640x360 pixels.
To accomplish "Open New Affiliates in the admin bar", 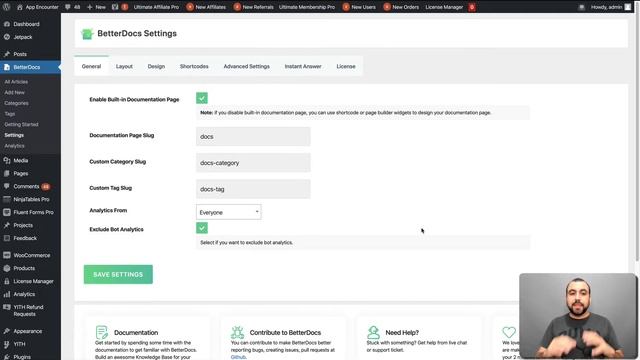I will pyautogui.click(x=206, y=7).
